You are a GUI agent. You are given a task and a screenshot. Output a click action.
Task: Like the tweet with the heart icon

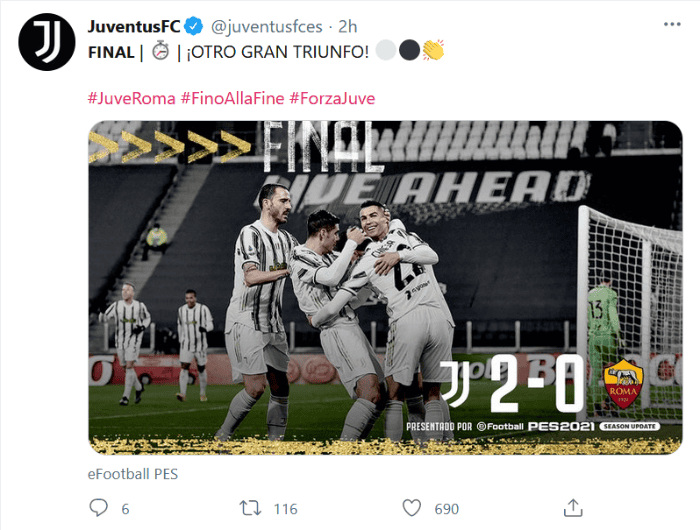[x=412, y=508]
